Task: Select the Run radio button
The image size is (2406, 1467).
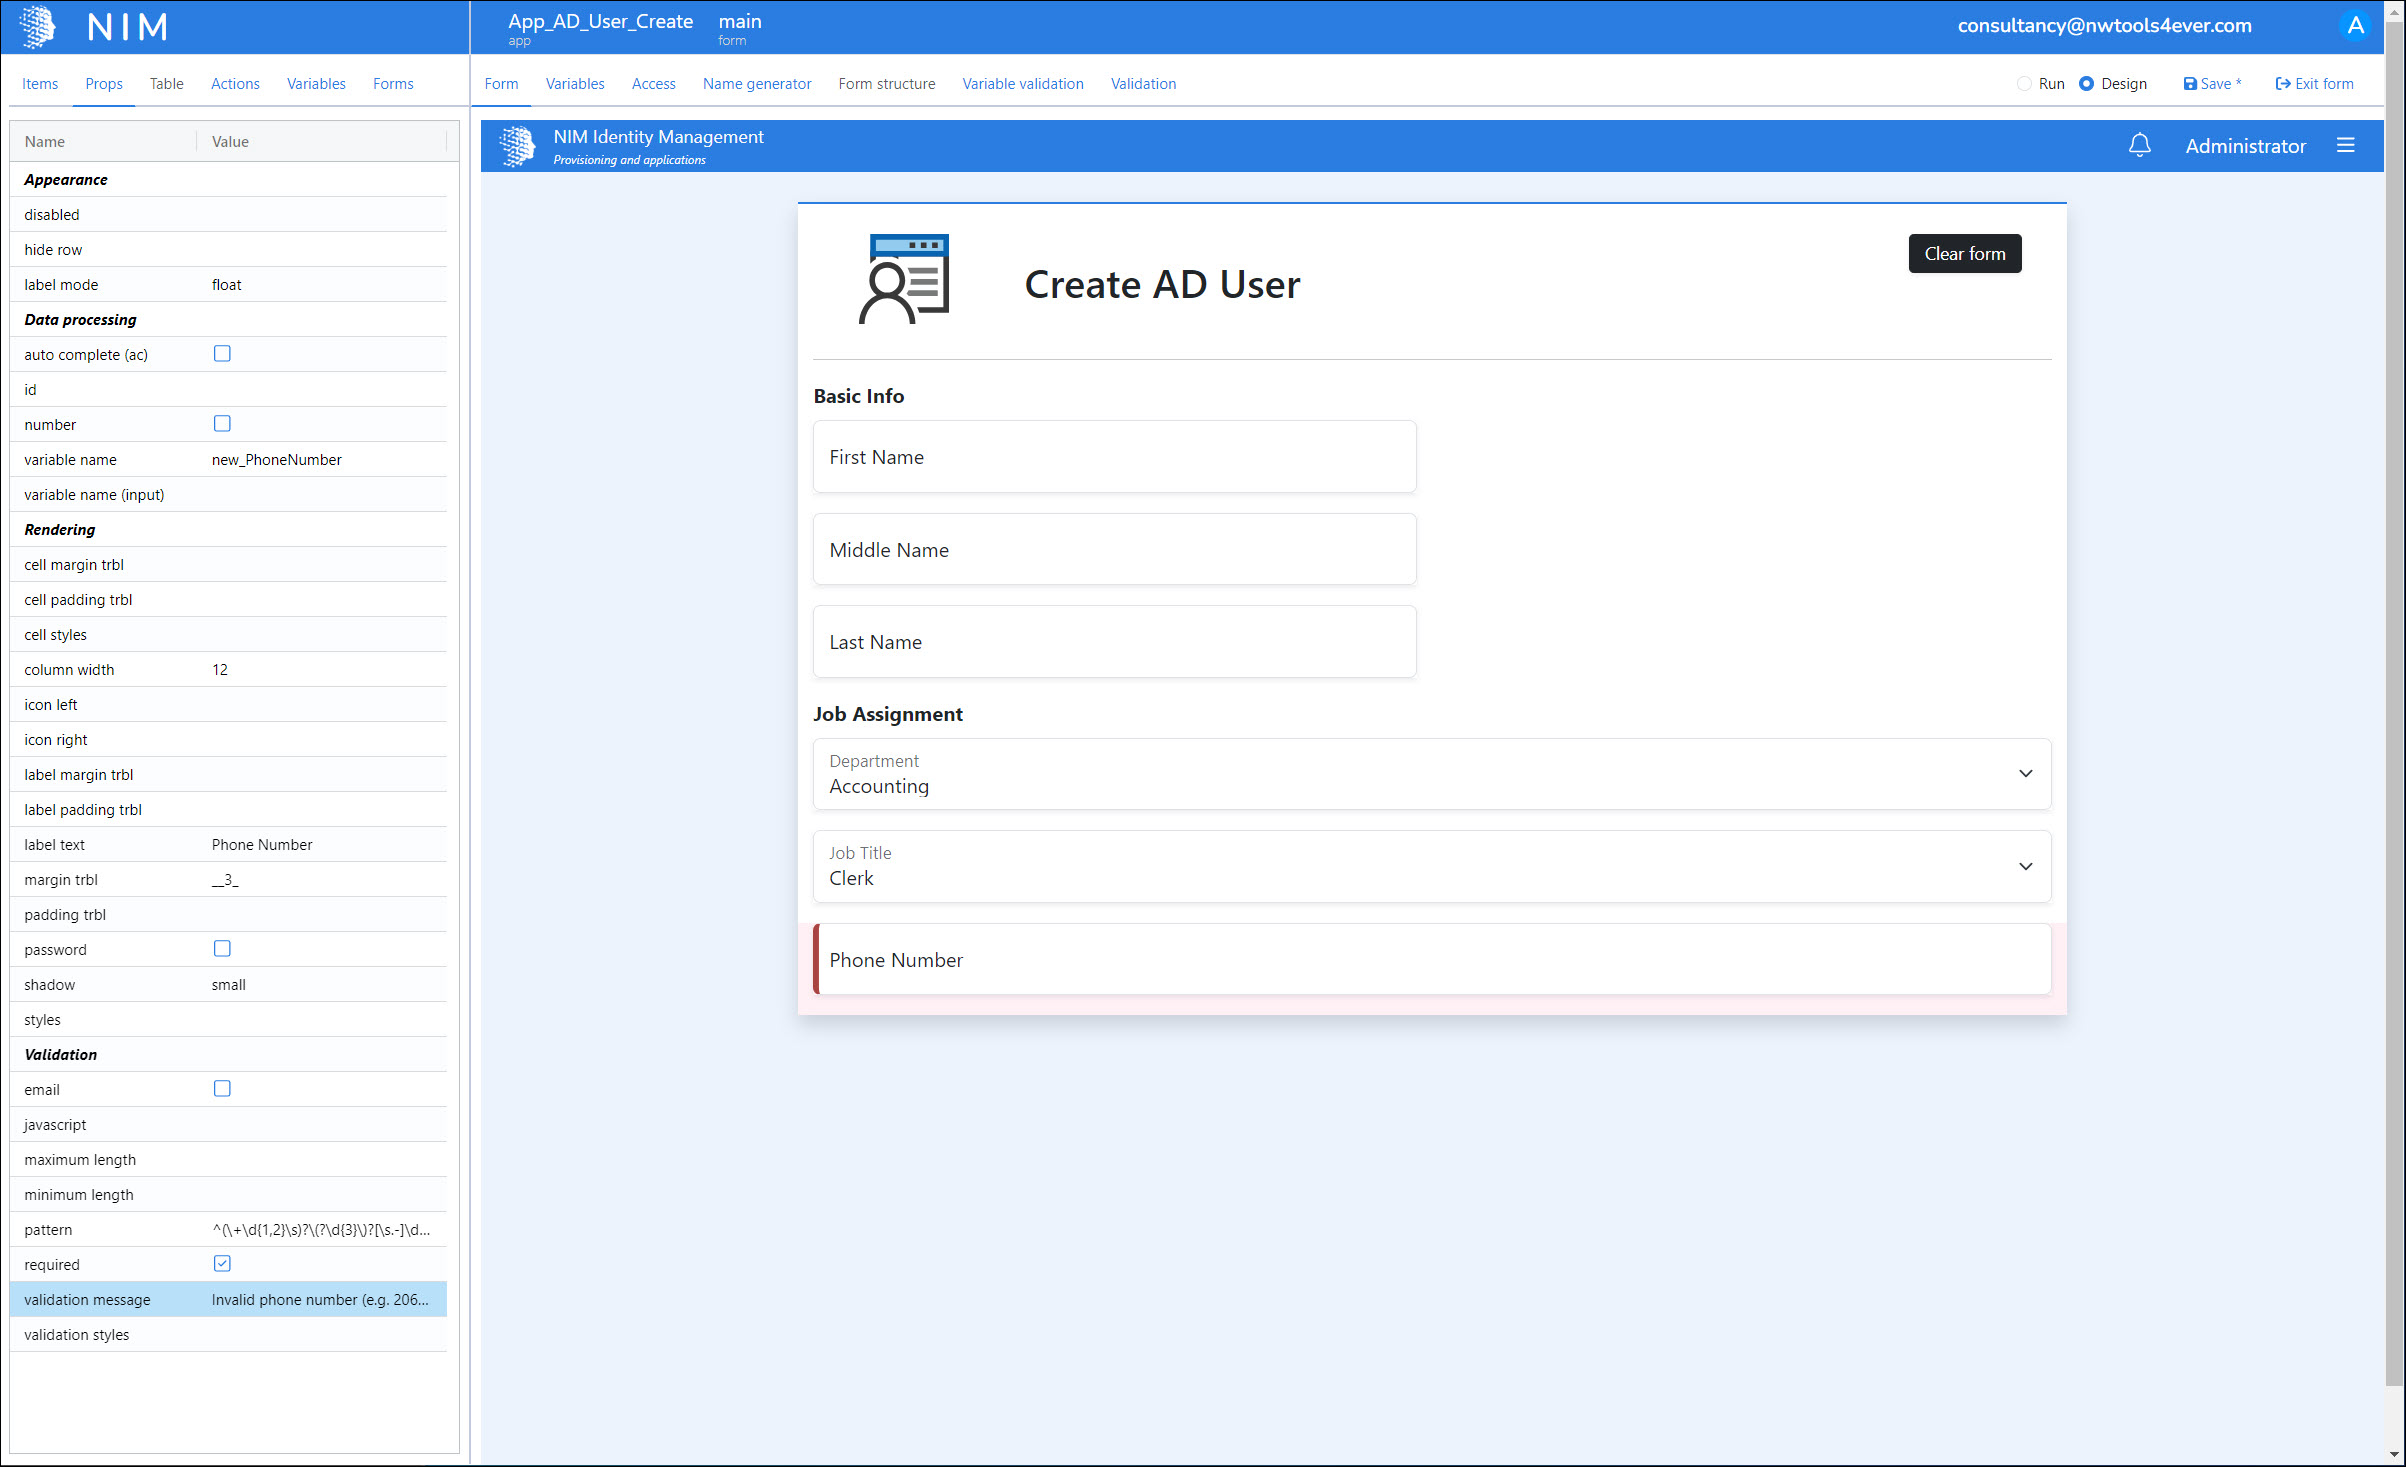Action: pyautogui.click(x=2024, y=84)
